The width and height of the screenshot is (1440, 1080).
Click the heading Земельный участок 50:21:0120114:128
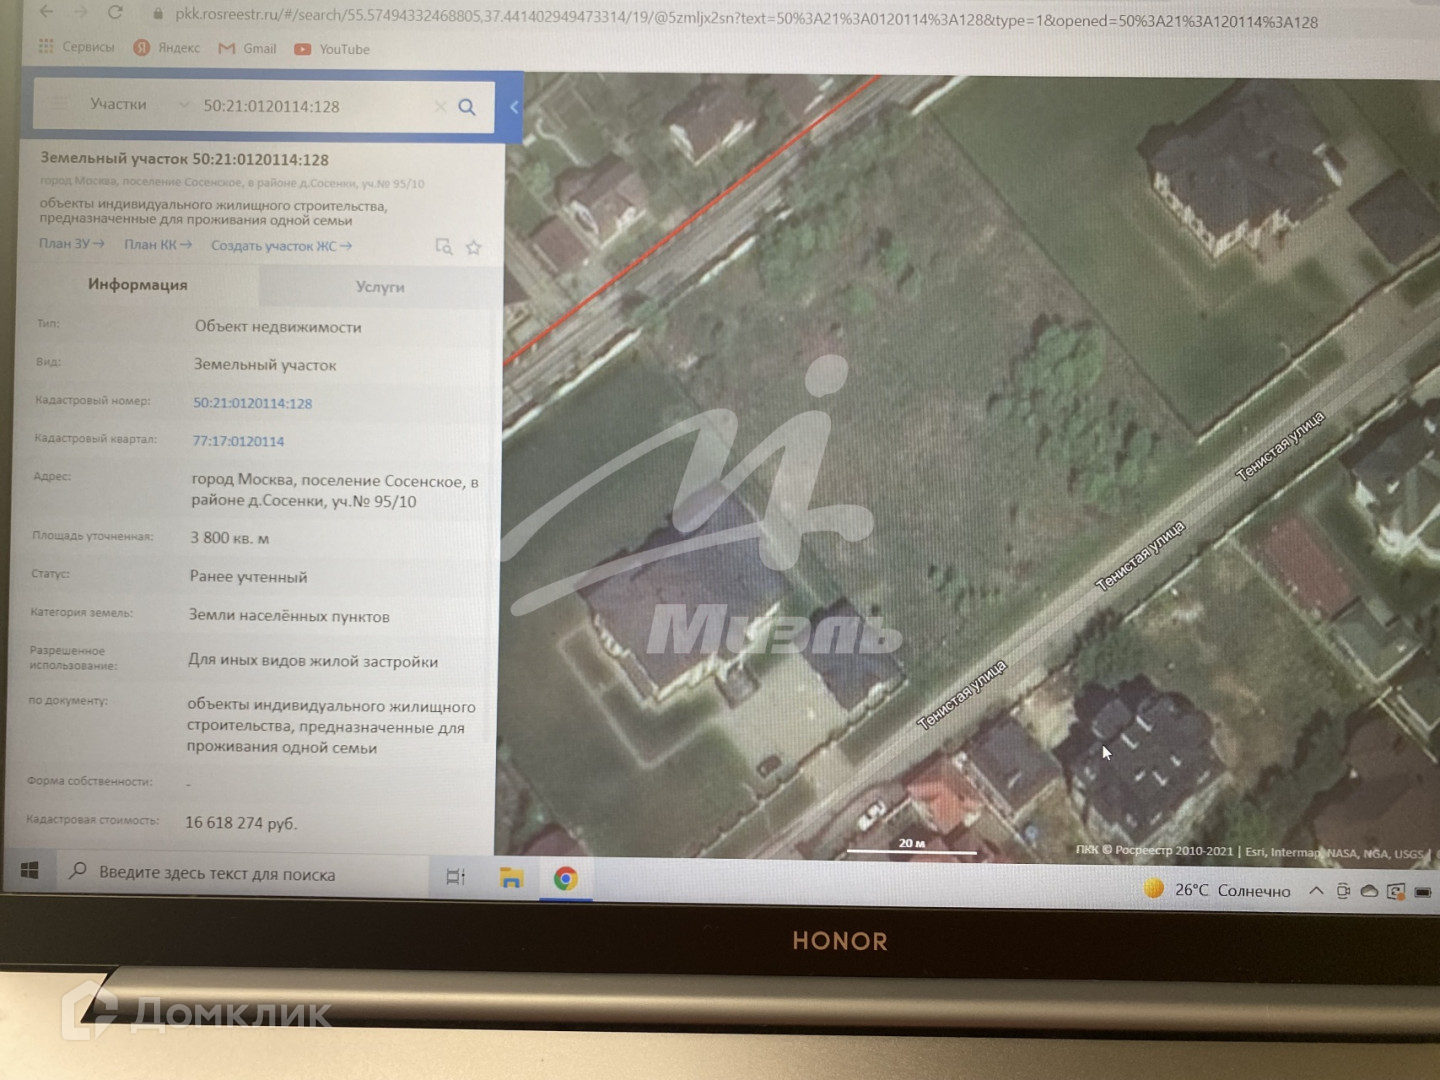(184, 159)
